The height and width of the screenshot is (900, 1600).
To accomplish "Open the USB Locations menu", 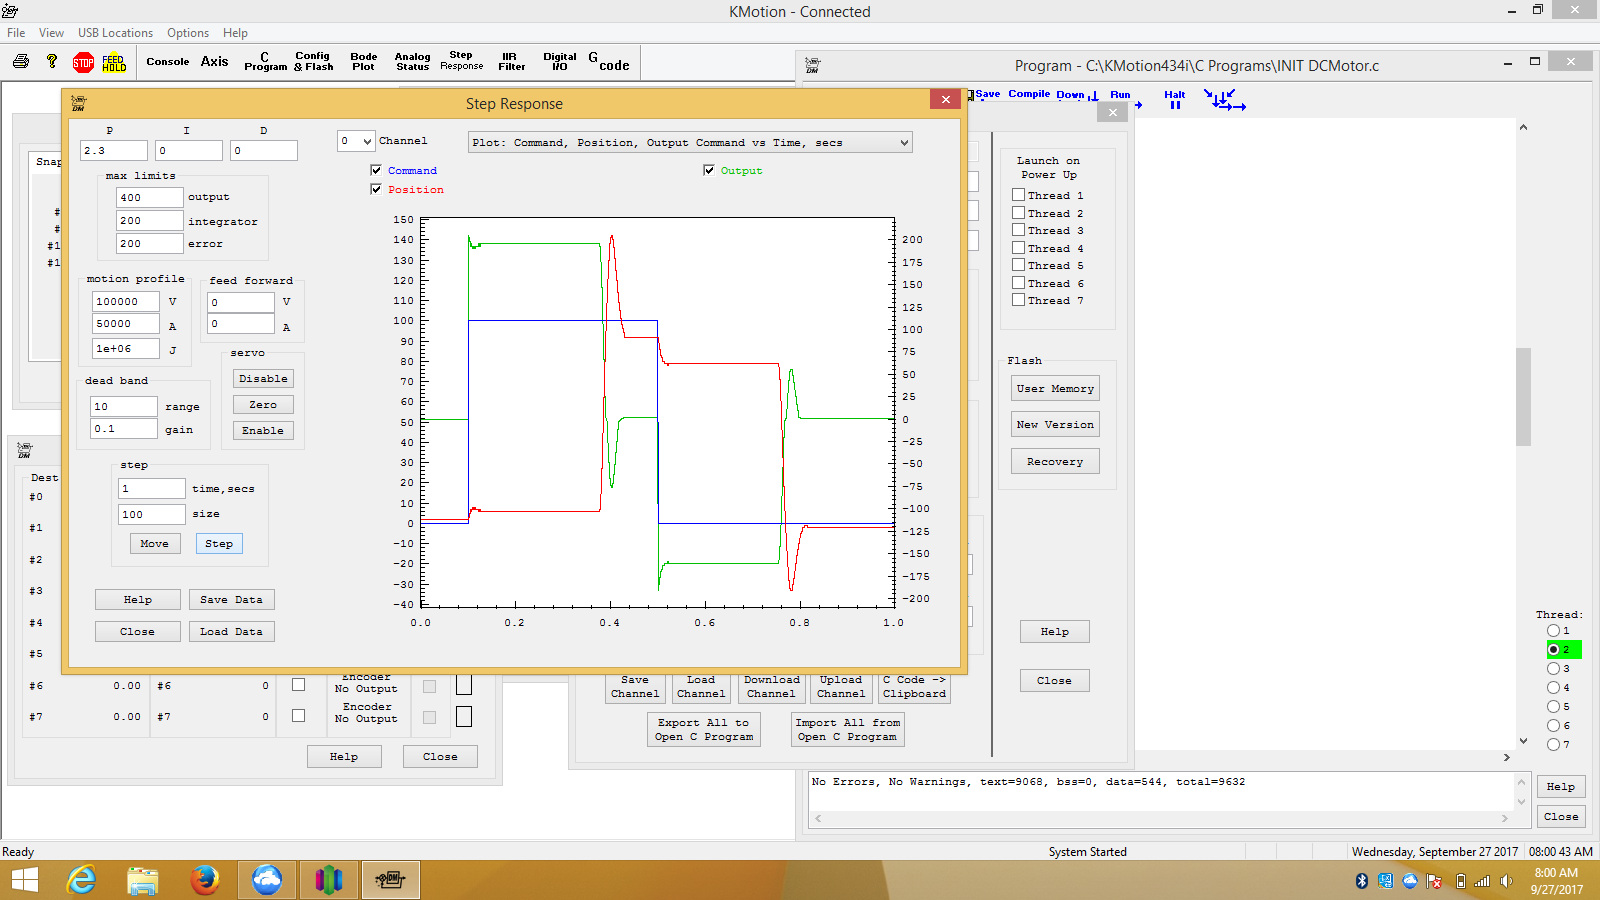I will [115, 33].
